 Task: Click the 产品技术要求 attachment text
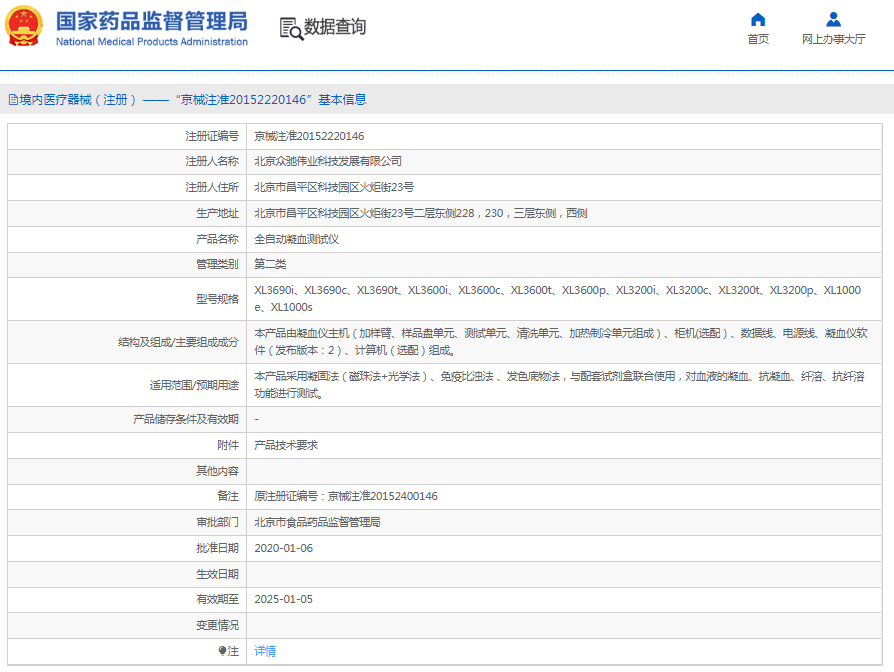click(286, 445)
